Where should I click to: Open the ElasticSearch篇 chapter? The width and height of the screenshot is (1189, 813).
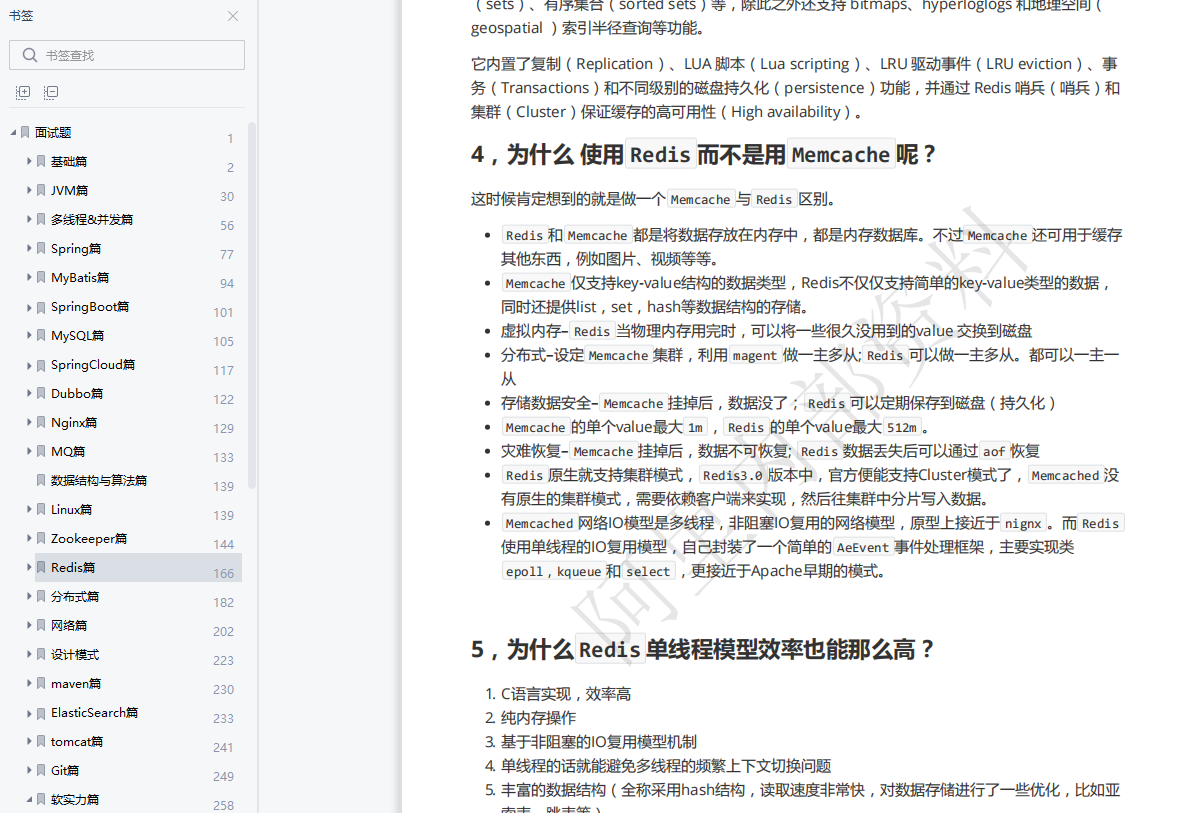click(94, 712)
